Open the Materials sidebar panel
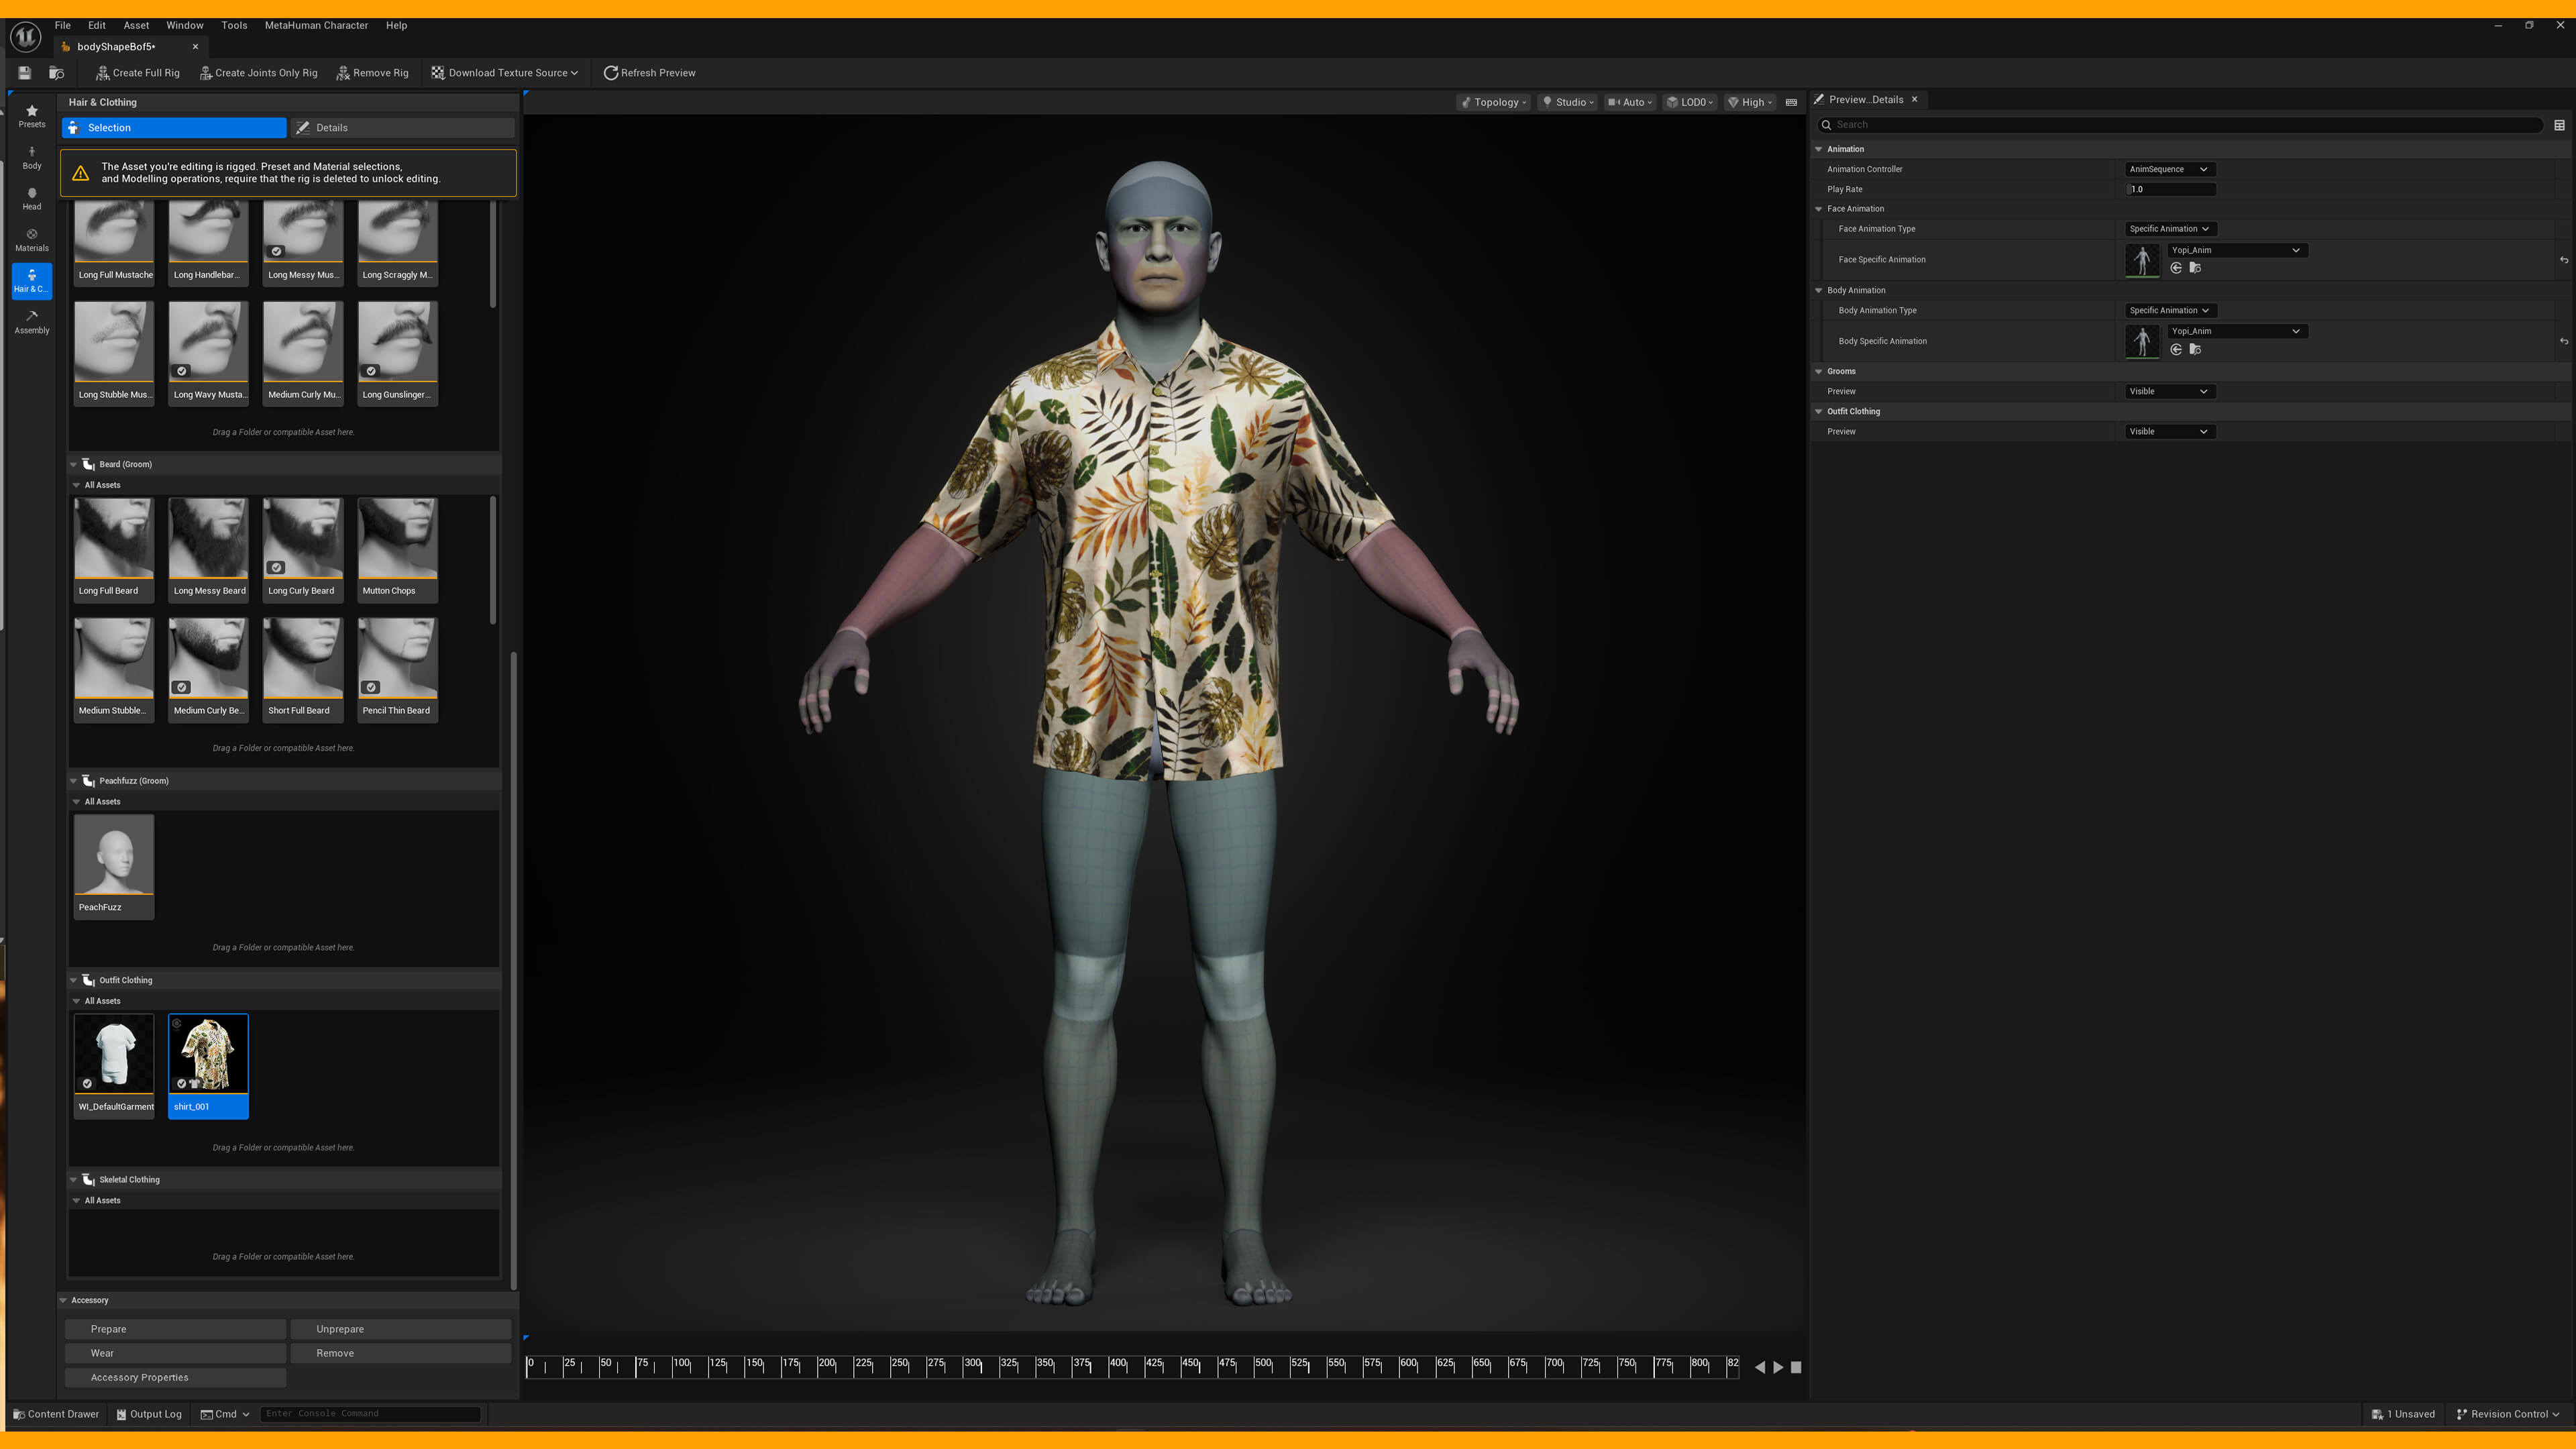2576x1449 pixels. (x=32, y=240)
